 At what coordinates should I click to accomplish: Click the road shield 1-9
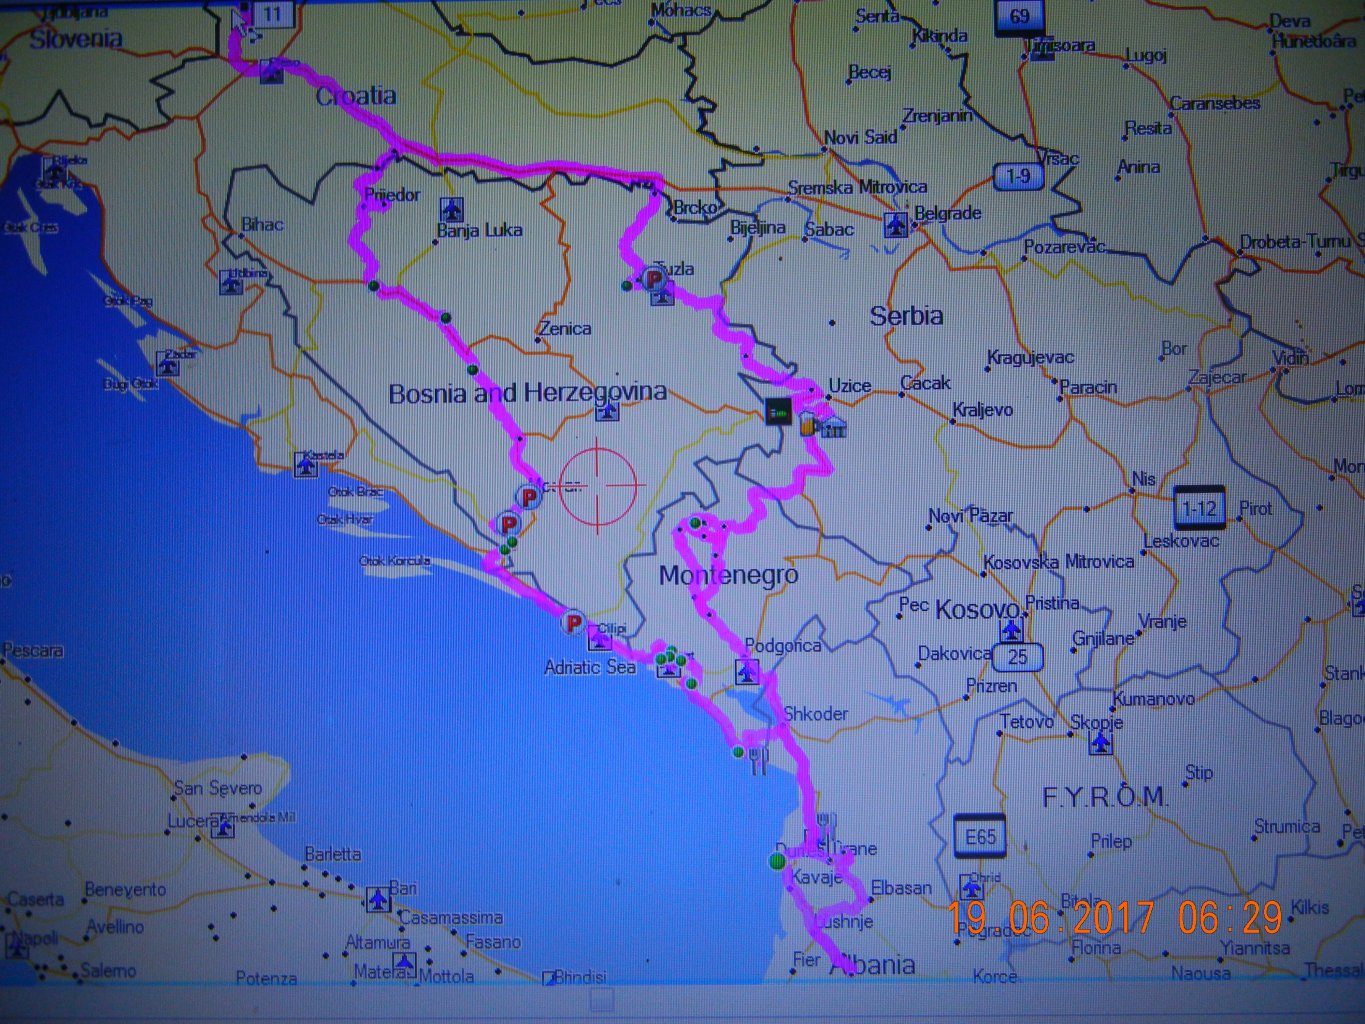1018,176
